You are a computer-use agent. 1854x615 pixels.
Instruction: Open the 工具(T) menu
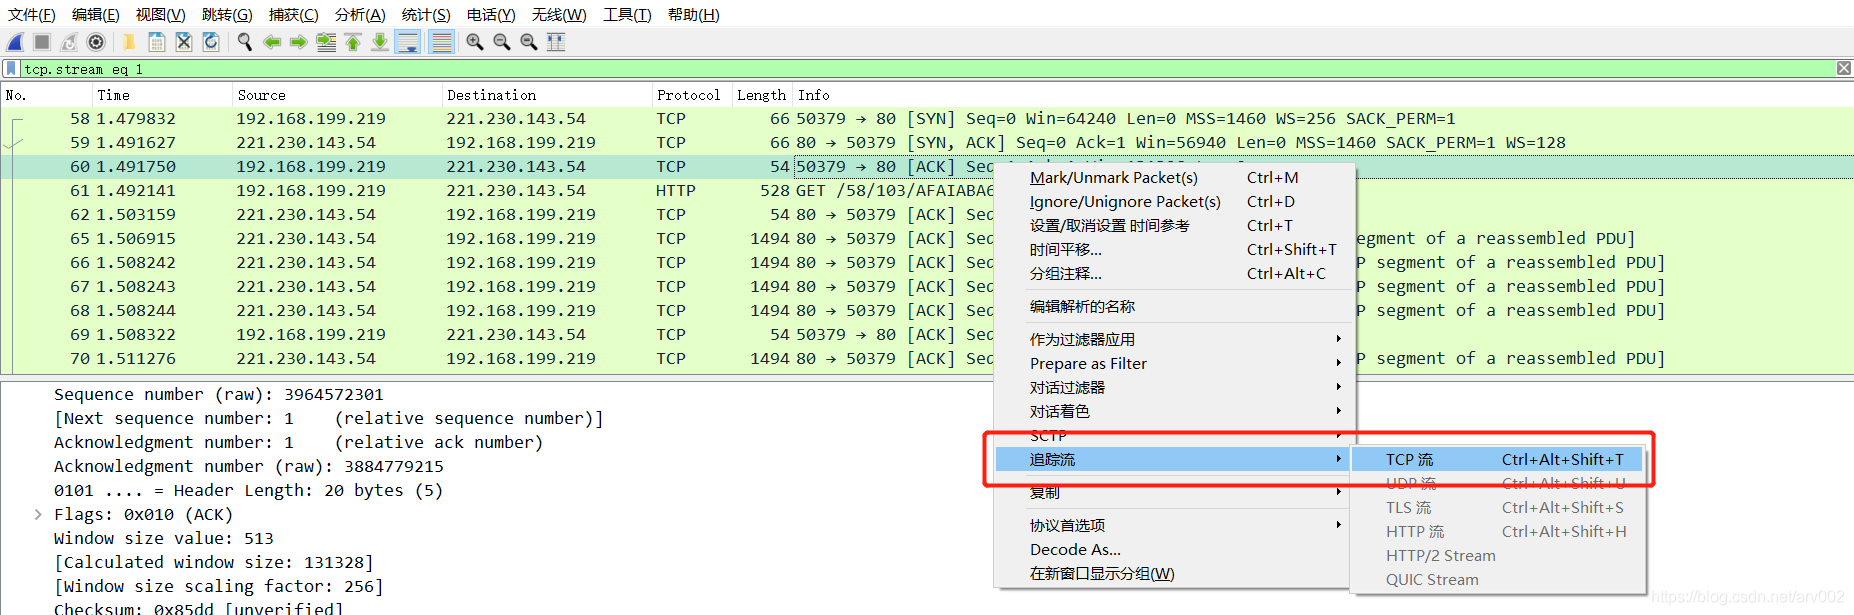pos(627,14)
